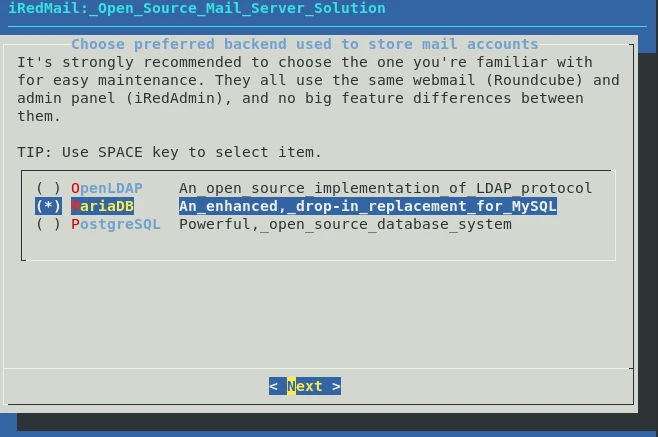
Task: Click the iRedMail Open Source Mail Server Solution title
Action: (197, 8)
